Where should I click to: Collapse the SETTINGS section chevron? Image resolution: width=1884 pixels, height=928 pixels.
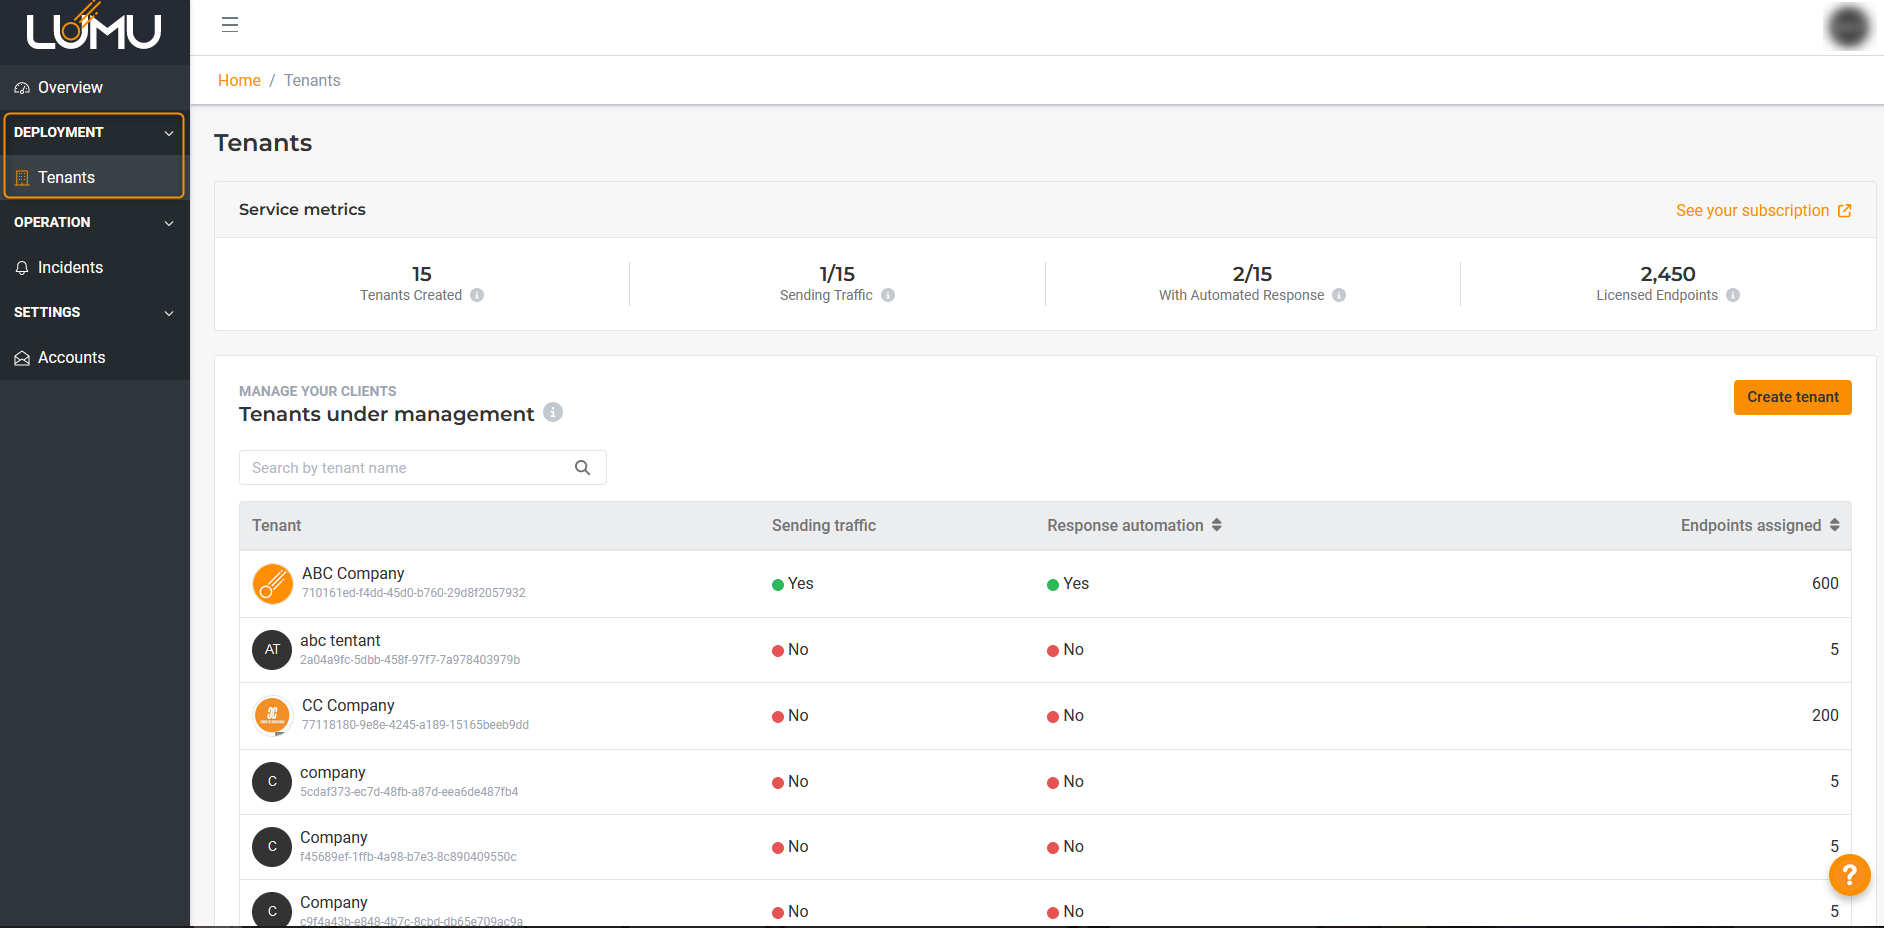coord(169,313)
